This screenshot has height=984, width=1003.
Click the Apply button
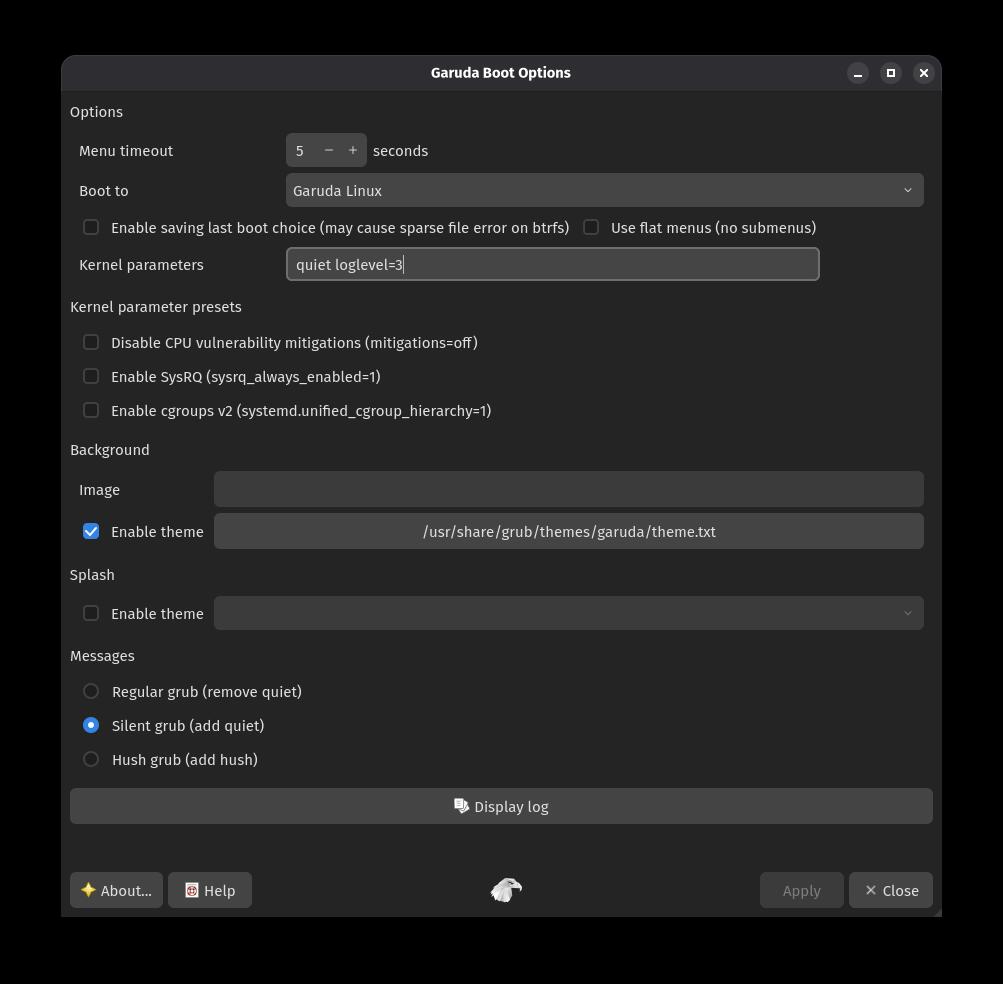coord(802,890)
